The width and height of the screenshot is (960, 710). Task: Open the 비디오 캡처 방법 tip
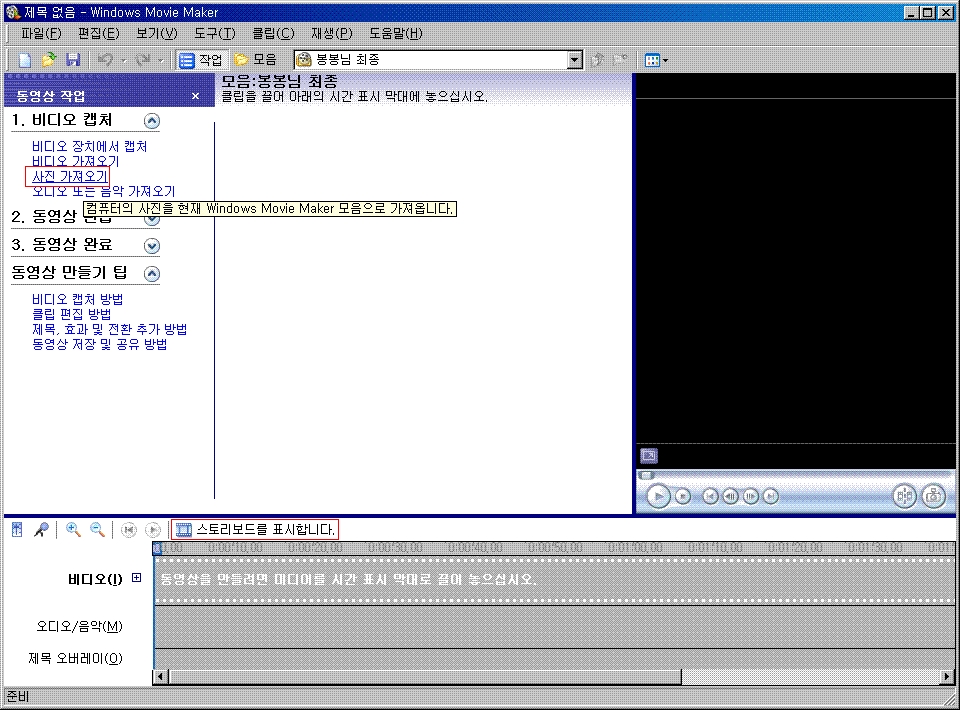pyautogui.click(x=77, y=299)
